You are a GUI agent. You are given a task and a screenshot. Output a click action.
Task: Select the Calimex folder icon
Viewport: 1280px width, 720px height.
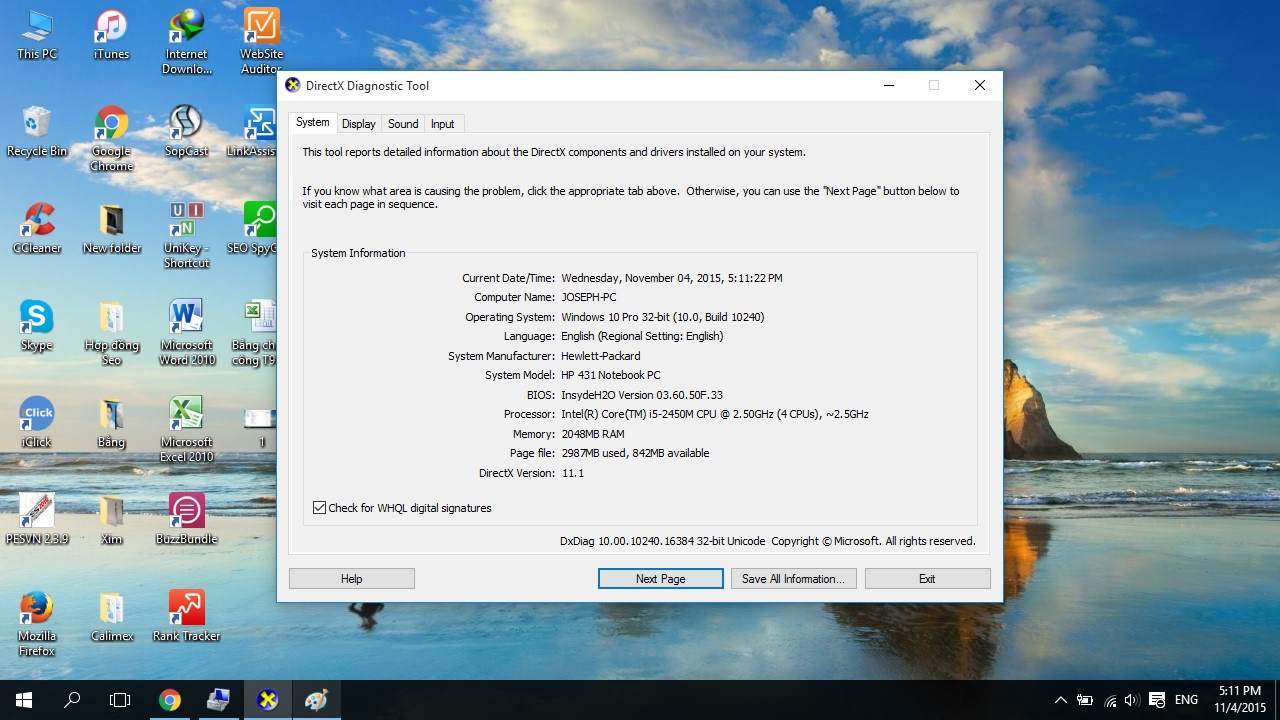point(111,616)
